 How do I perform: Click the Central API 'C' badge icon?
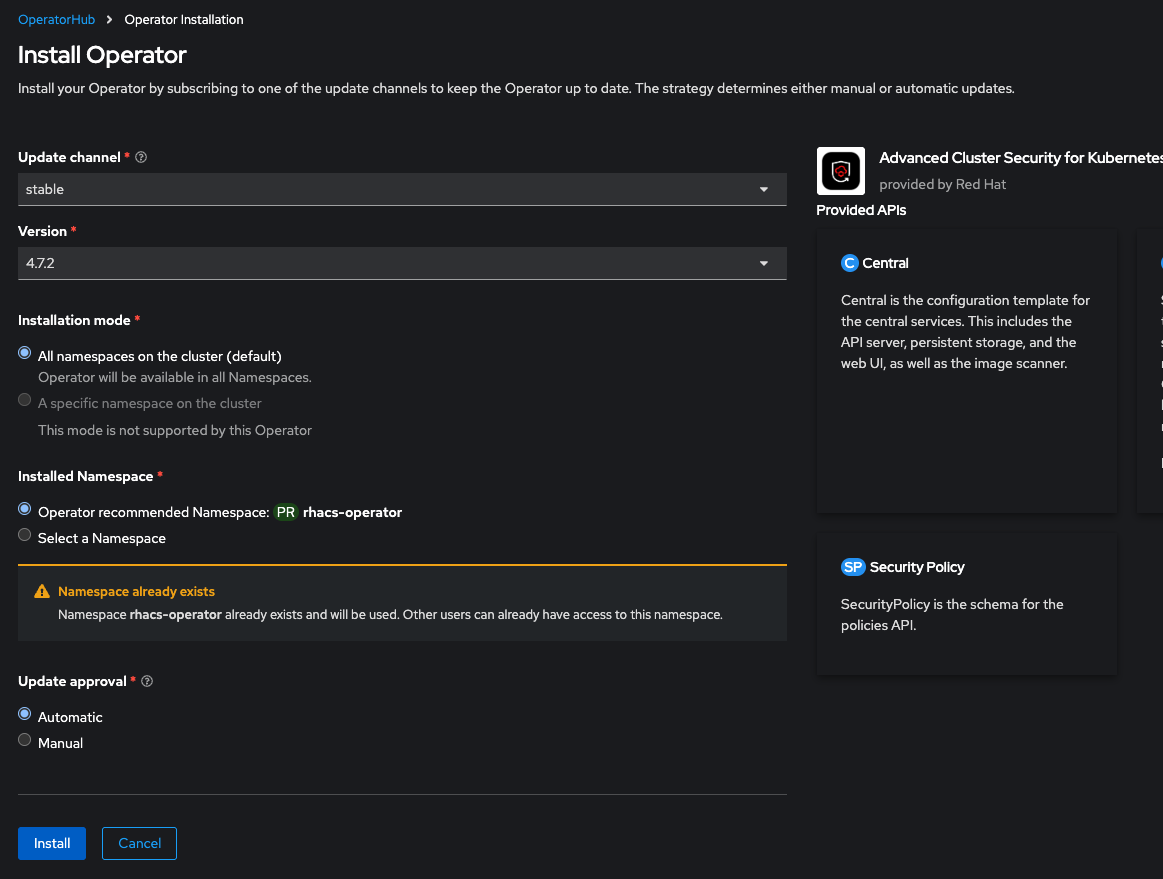coord(849,263)
